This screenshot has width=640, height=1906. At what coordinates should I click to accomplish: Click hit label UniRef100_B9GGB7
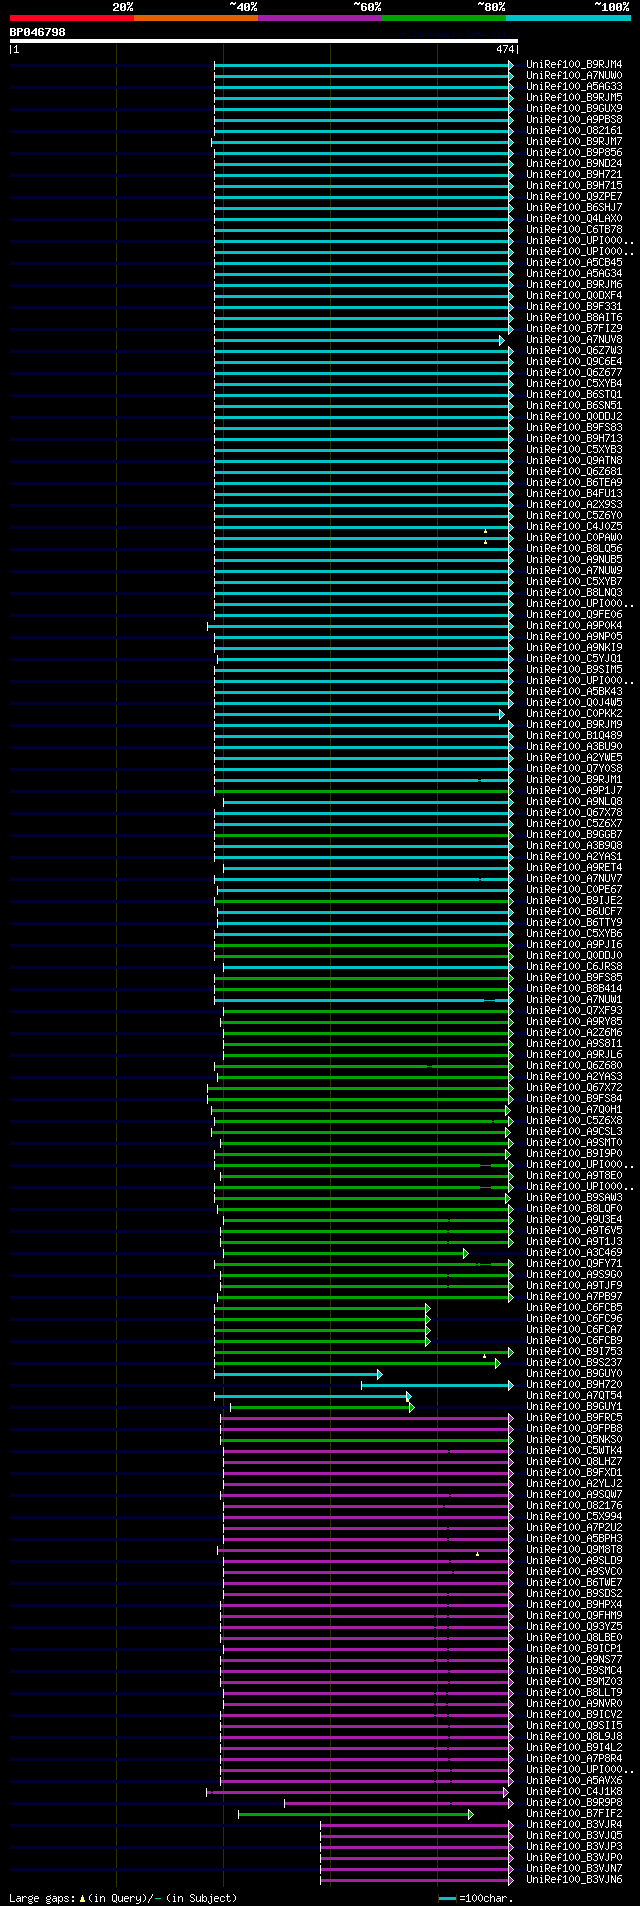point(574,835)
